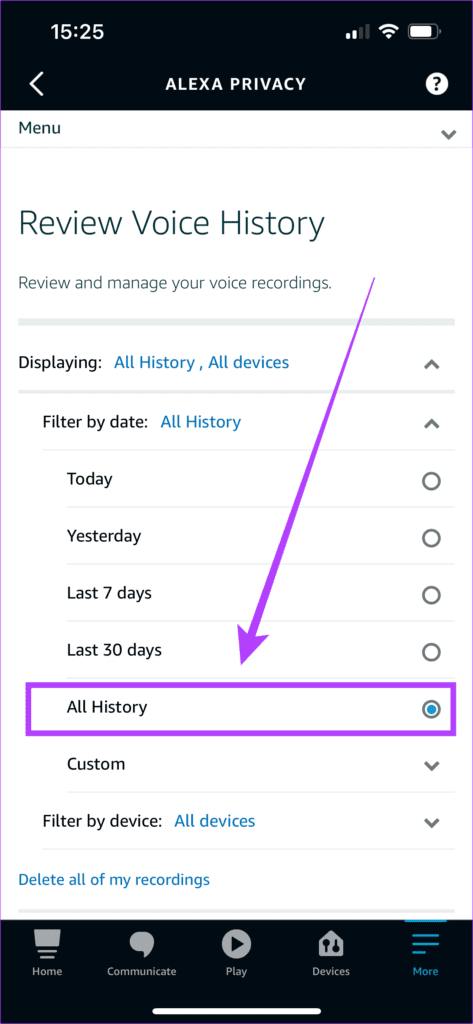Select the Yesterday radio button
Image resolution: width=473 pixels, height=1024 pixels.
pyautogui.click(x=431, y=538)
